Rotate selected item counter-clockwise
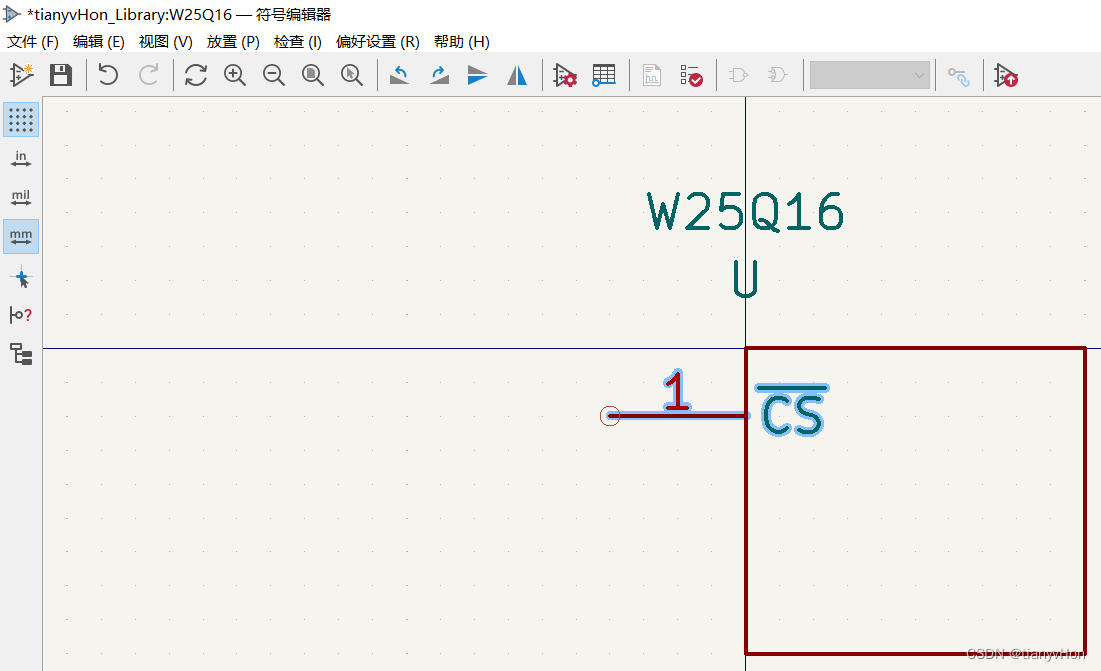1101x671 pixels. coord(400,74)
